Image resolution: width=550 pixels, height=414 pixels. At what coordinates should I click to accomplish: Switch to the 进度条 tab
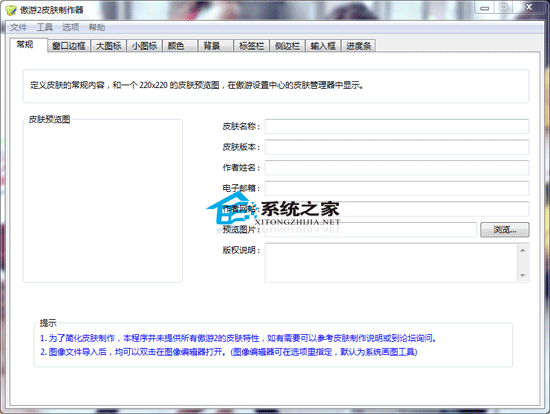click(358, 46)
